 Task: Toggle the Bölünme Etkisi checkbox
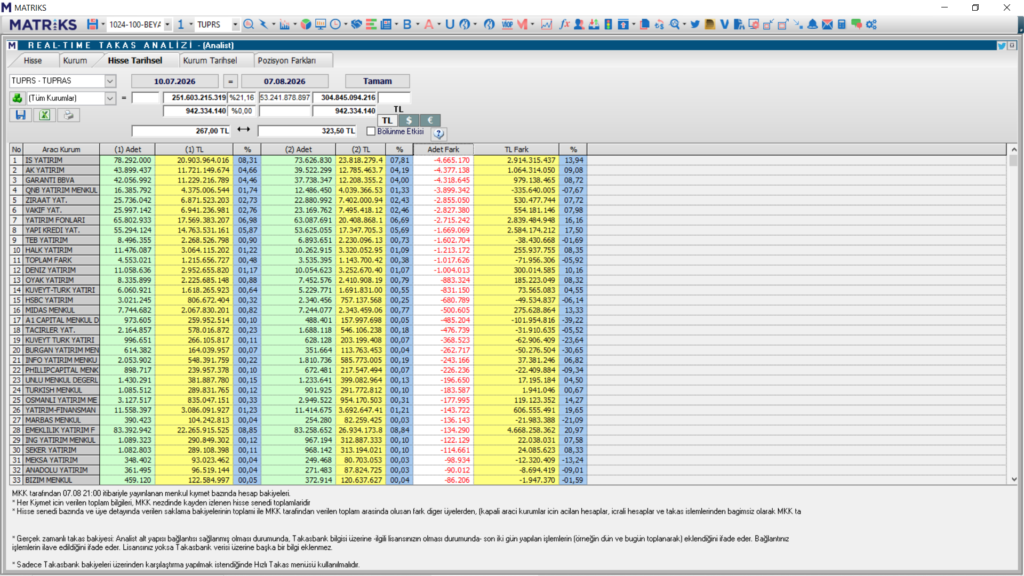tap(371, 131)
